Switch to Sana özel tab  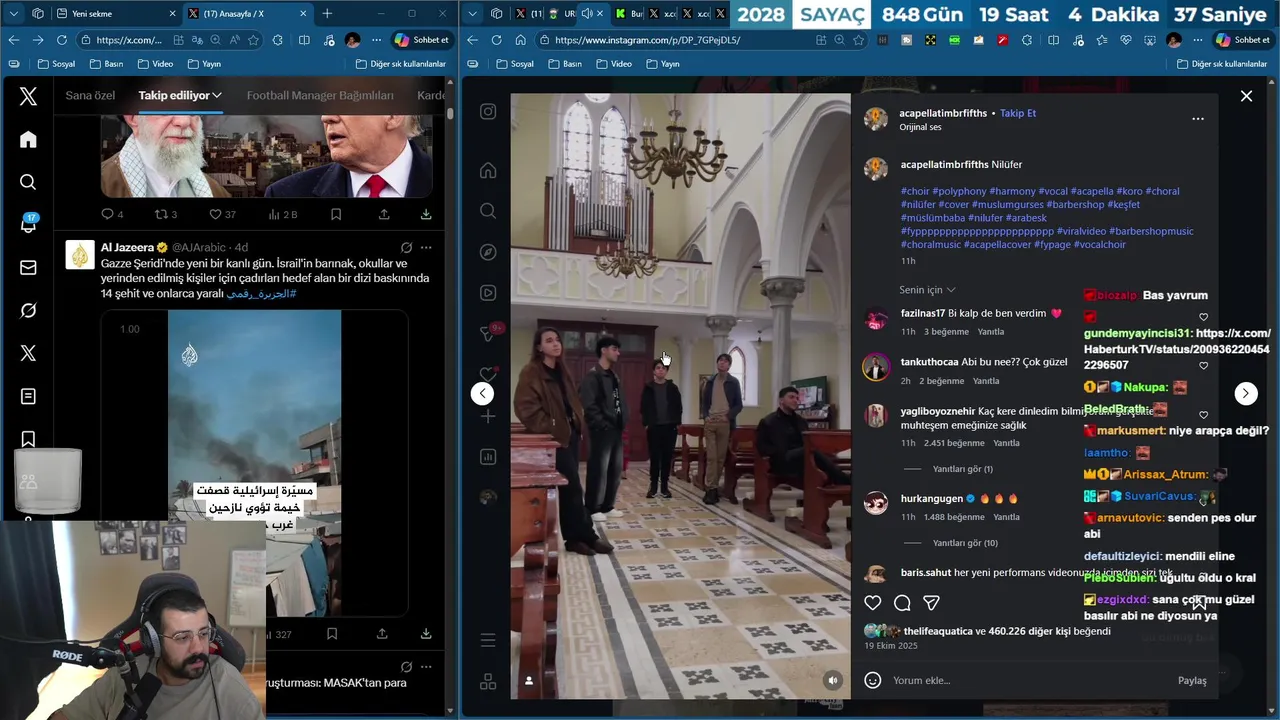pyautogui.click(x=90, y=95)
